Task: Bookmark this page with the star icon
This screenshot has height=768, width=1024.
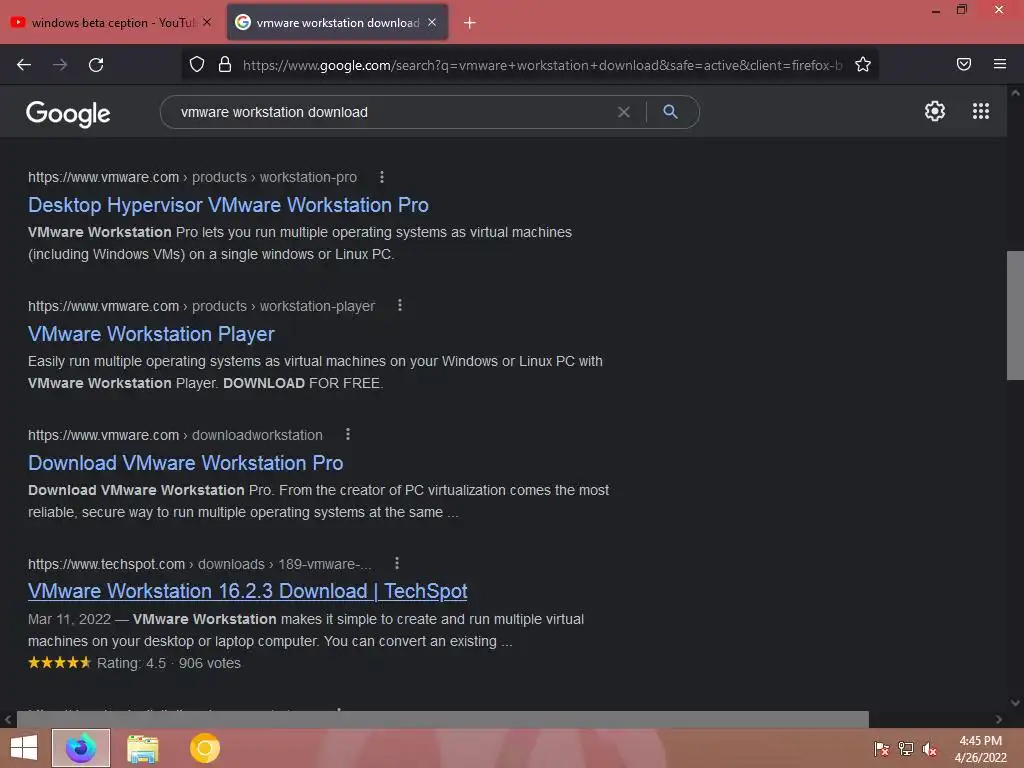Action: tap(863, 64)
